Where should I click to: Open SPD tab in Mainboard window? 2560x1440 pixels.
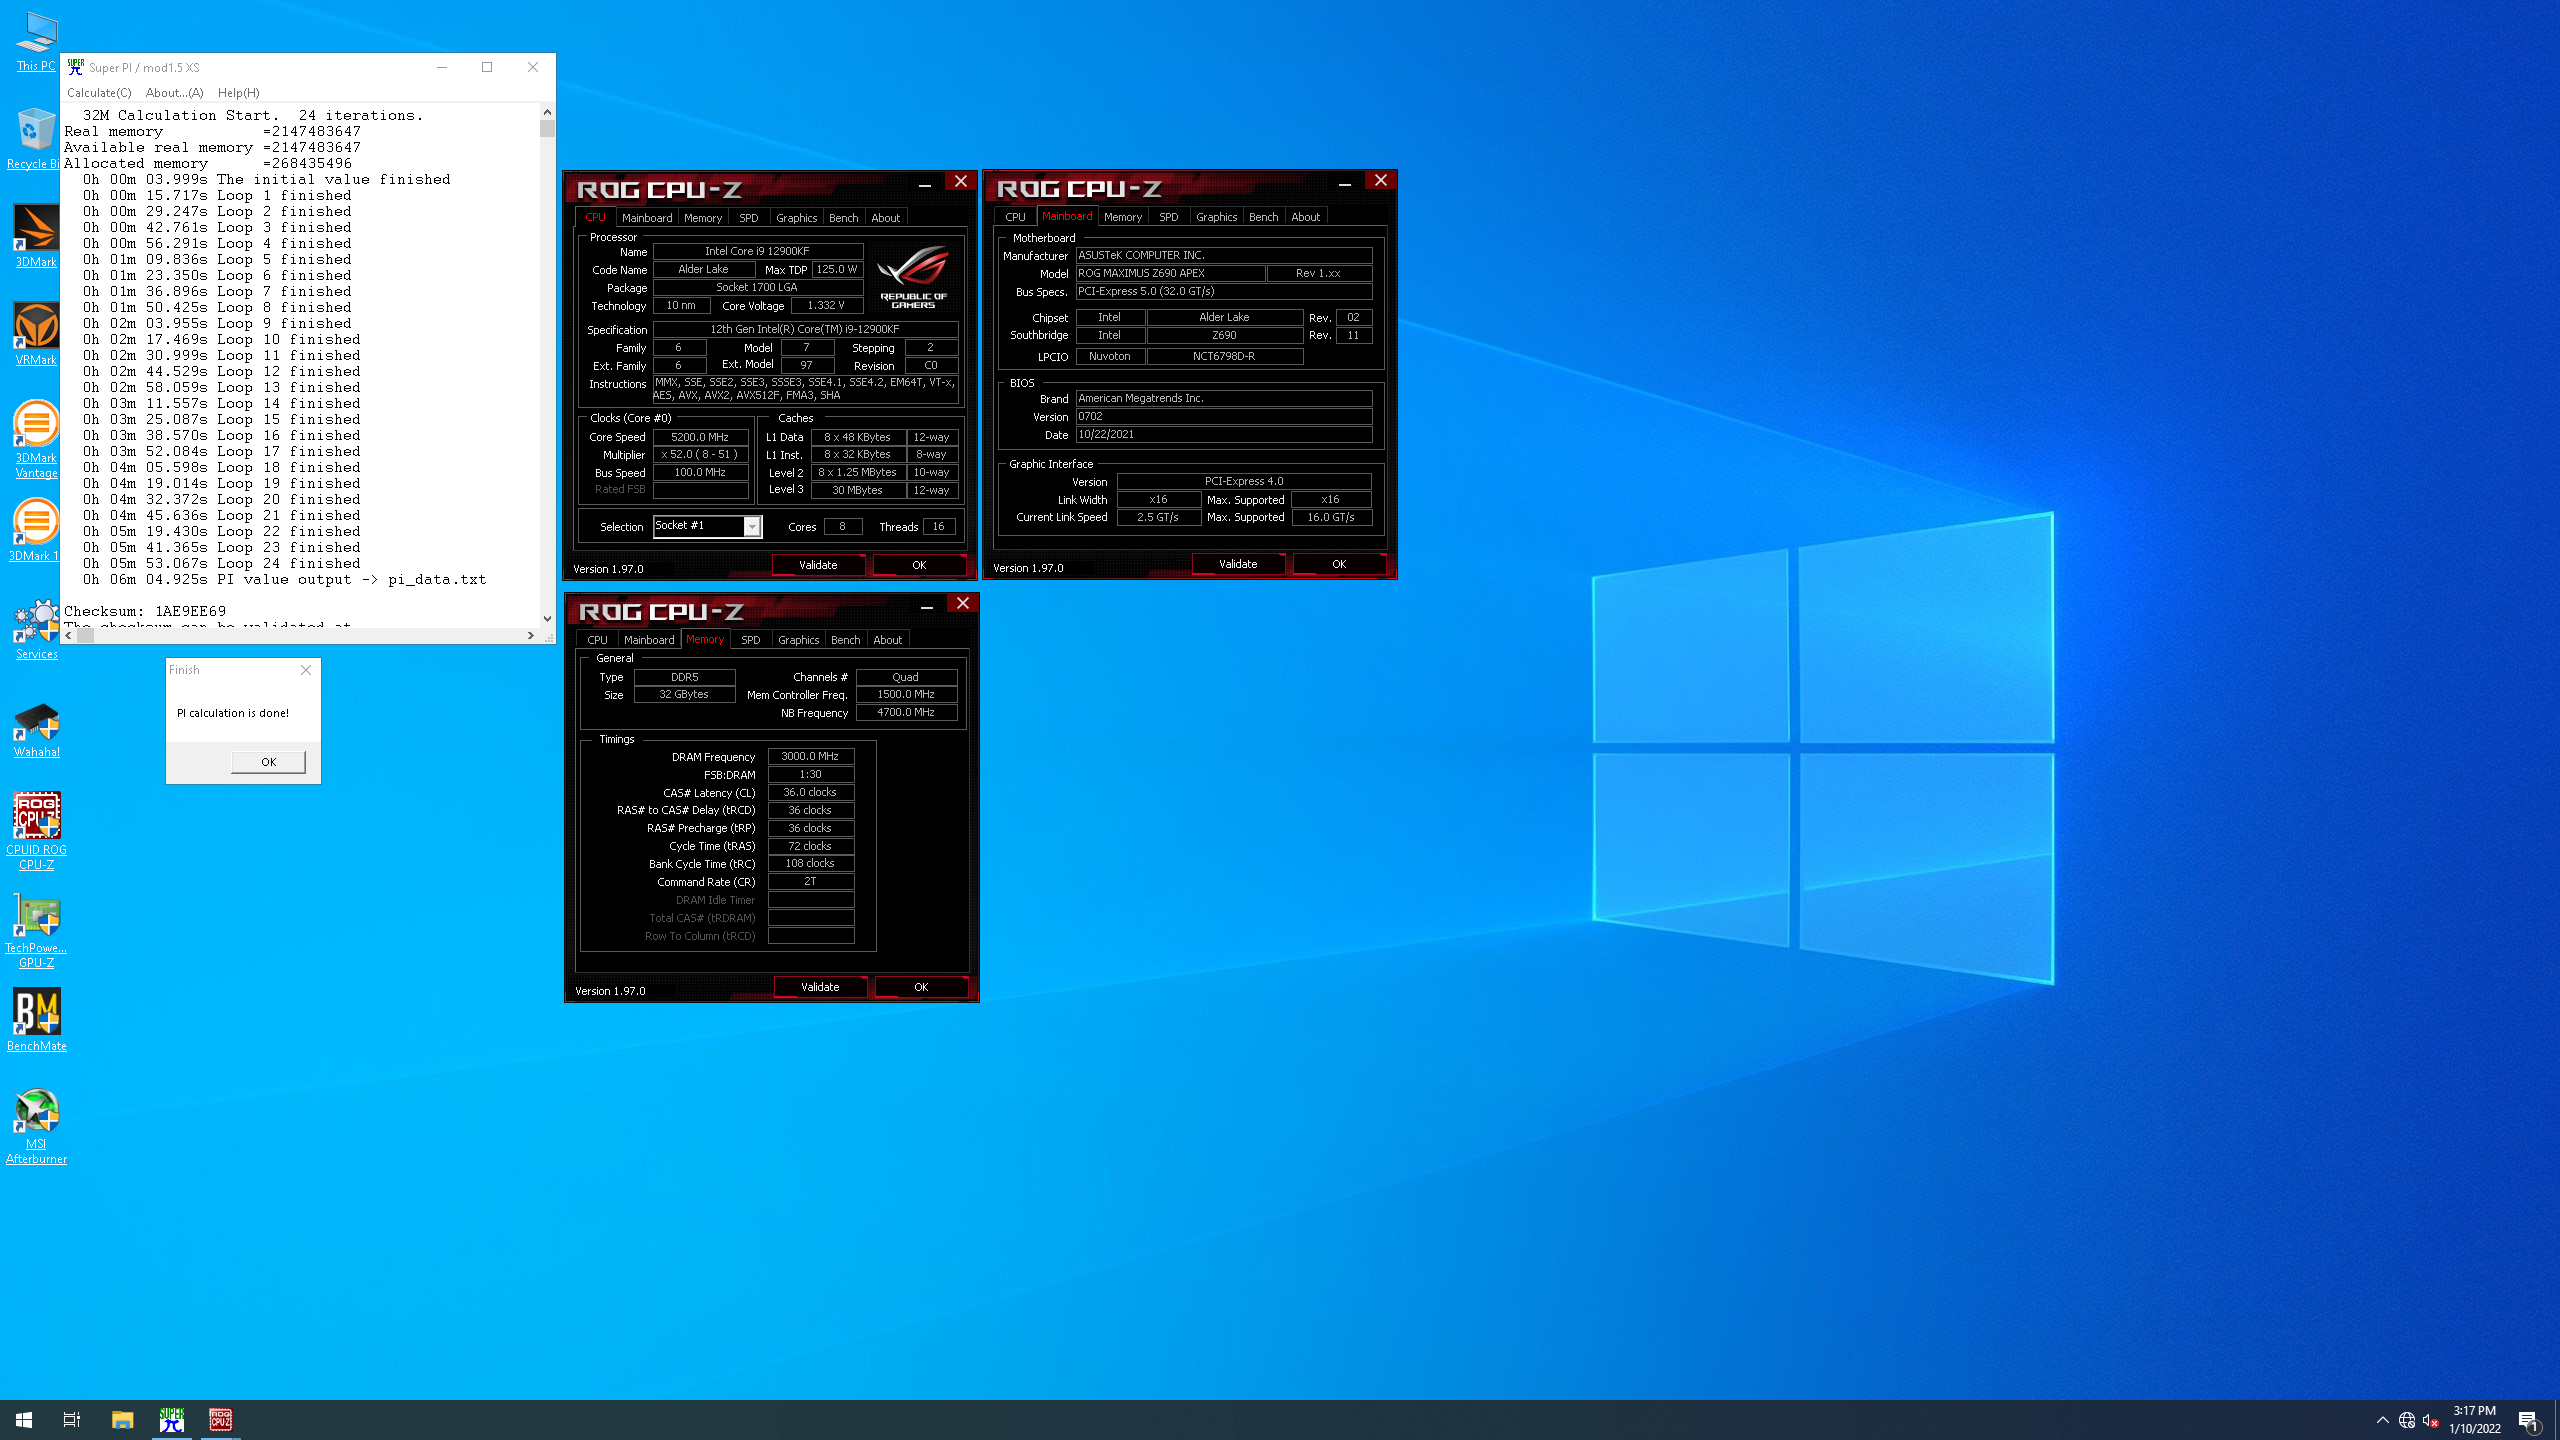click(x=1169, y=217)
